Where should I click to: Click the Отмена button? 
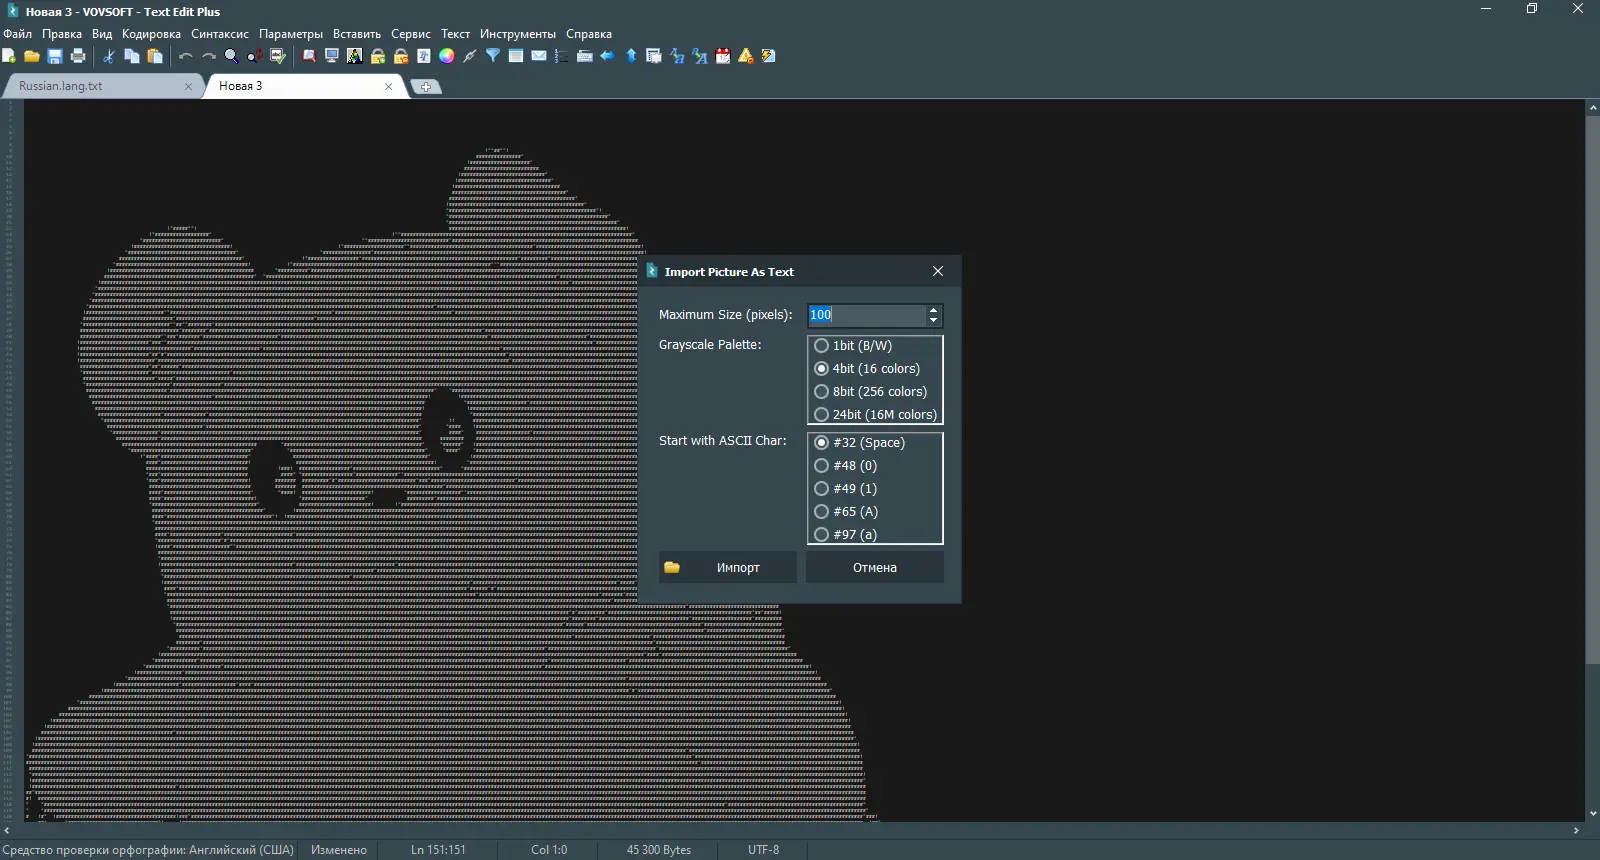point(875,568)
